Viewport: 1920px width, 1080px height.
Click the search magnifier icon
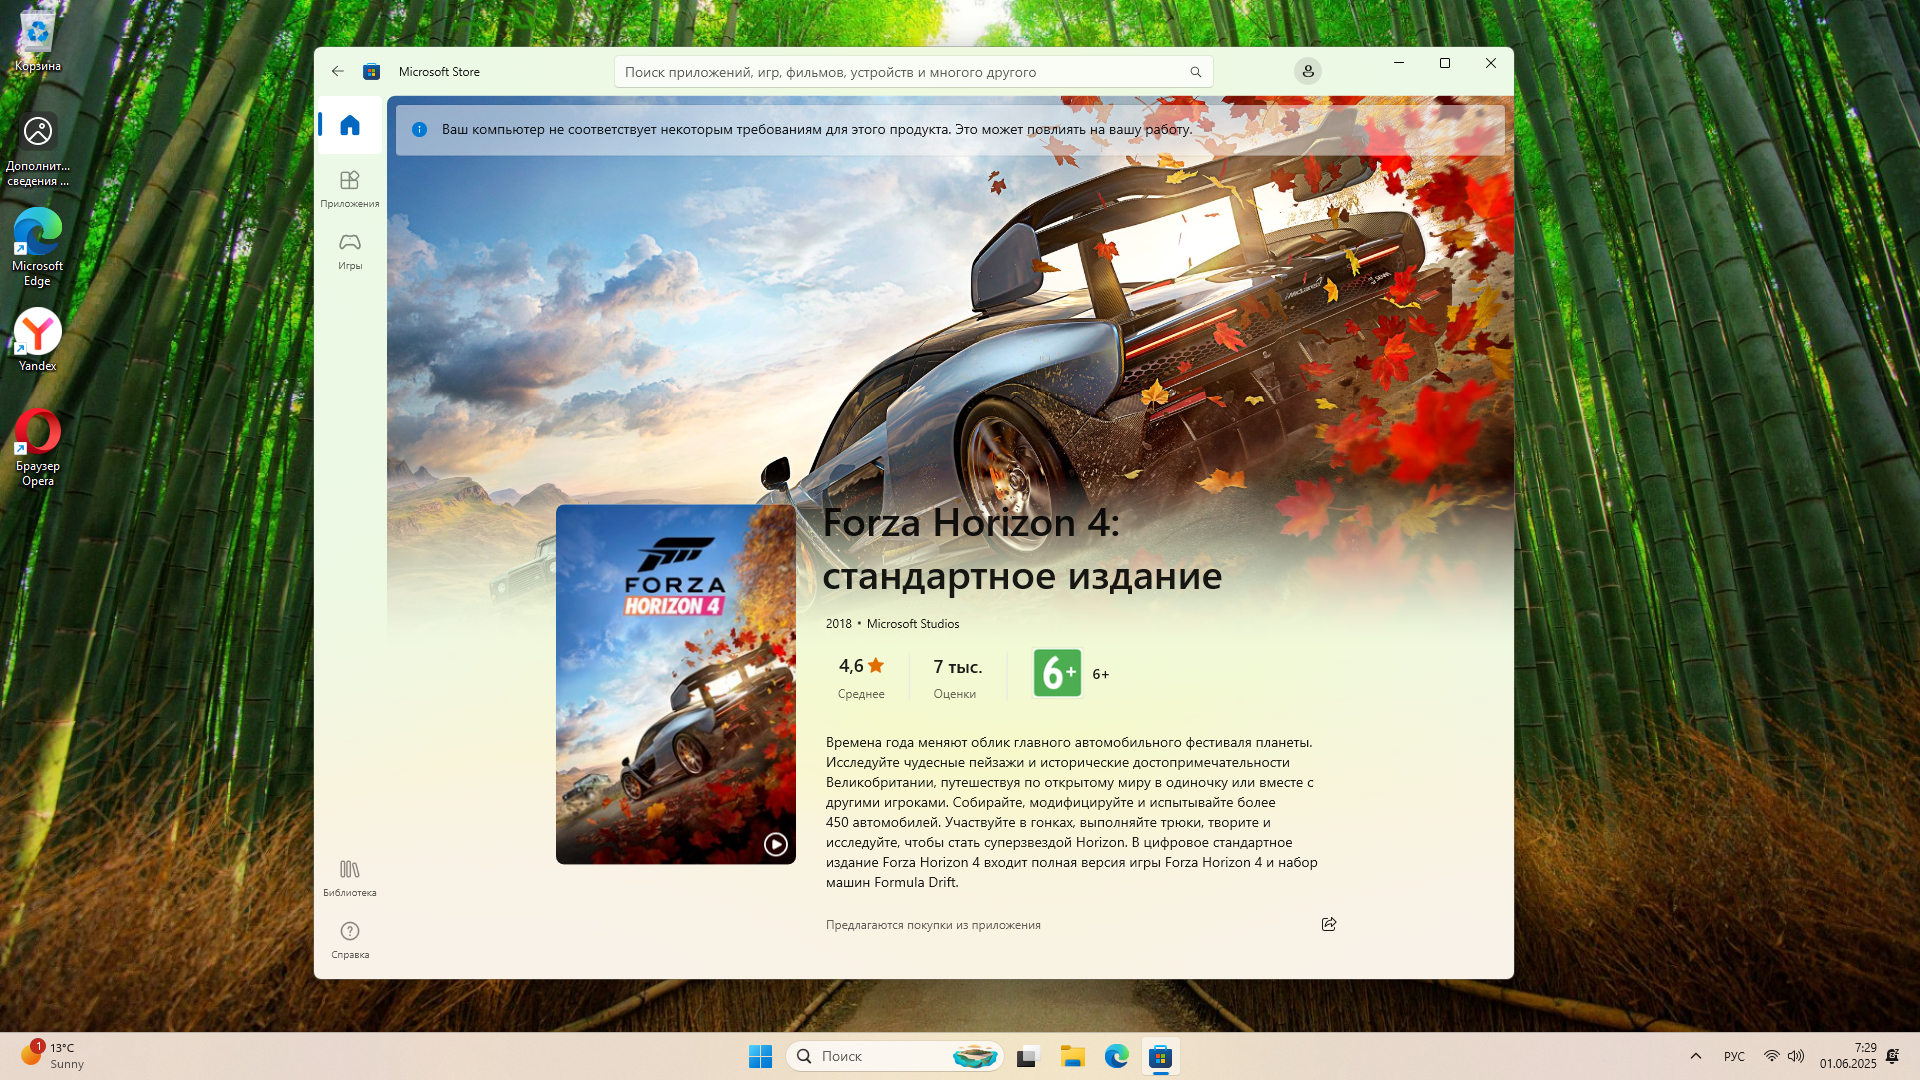pos(1195,72)
